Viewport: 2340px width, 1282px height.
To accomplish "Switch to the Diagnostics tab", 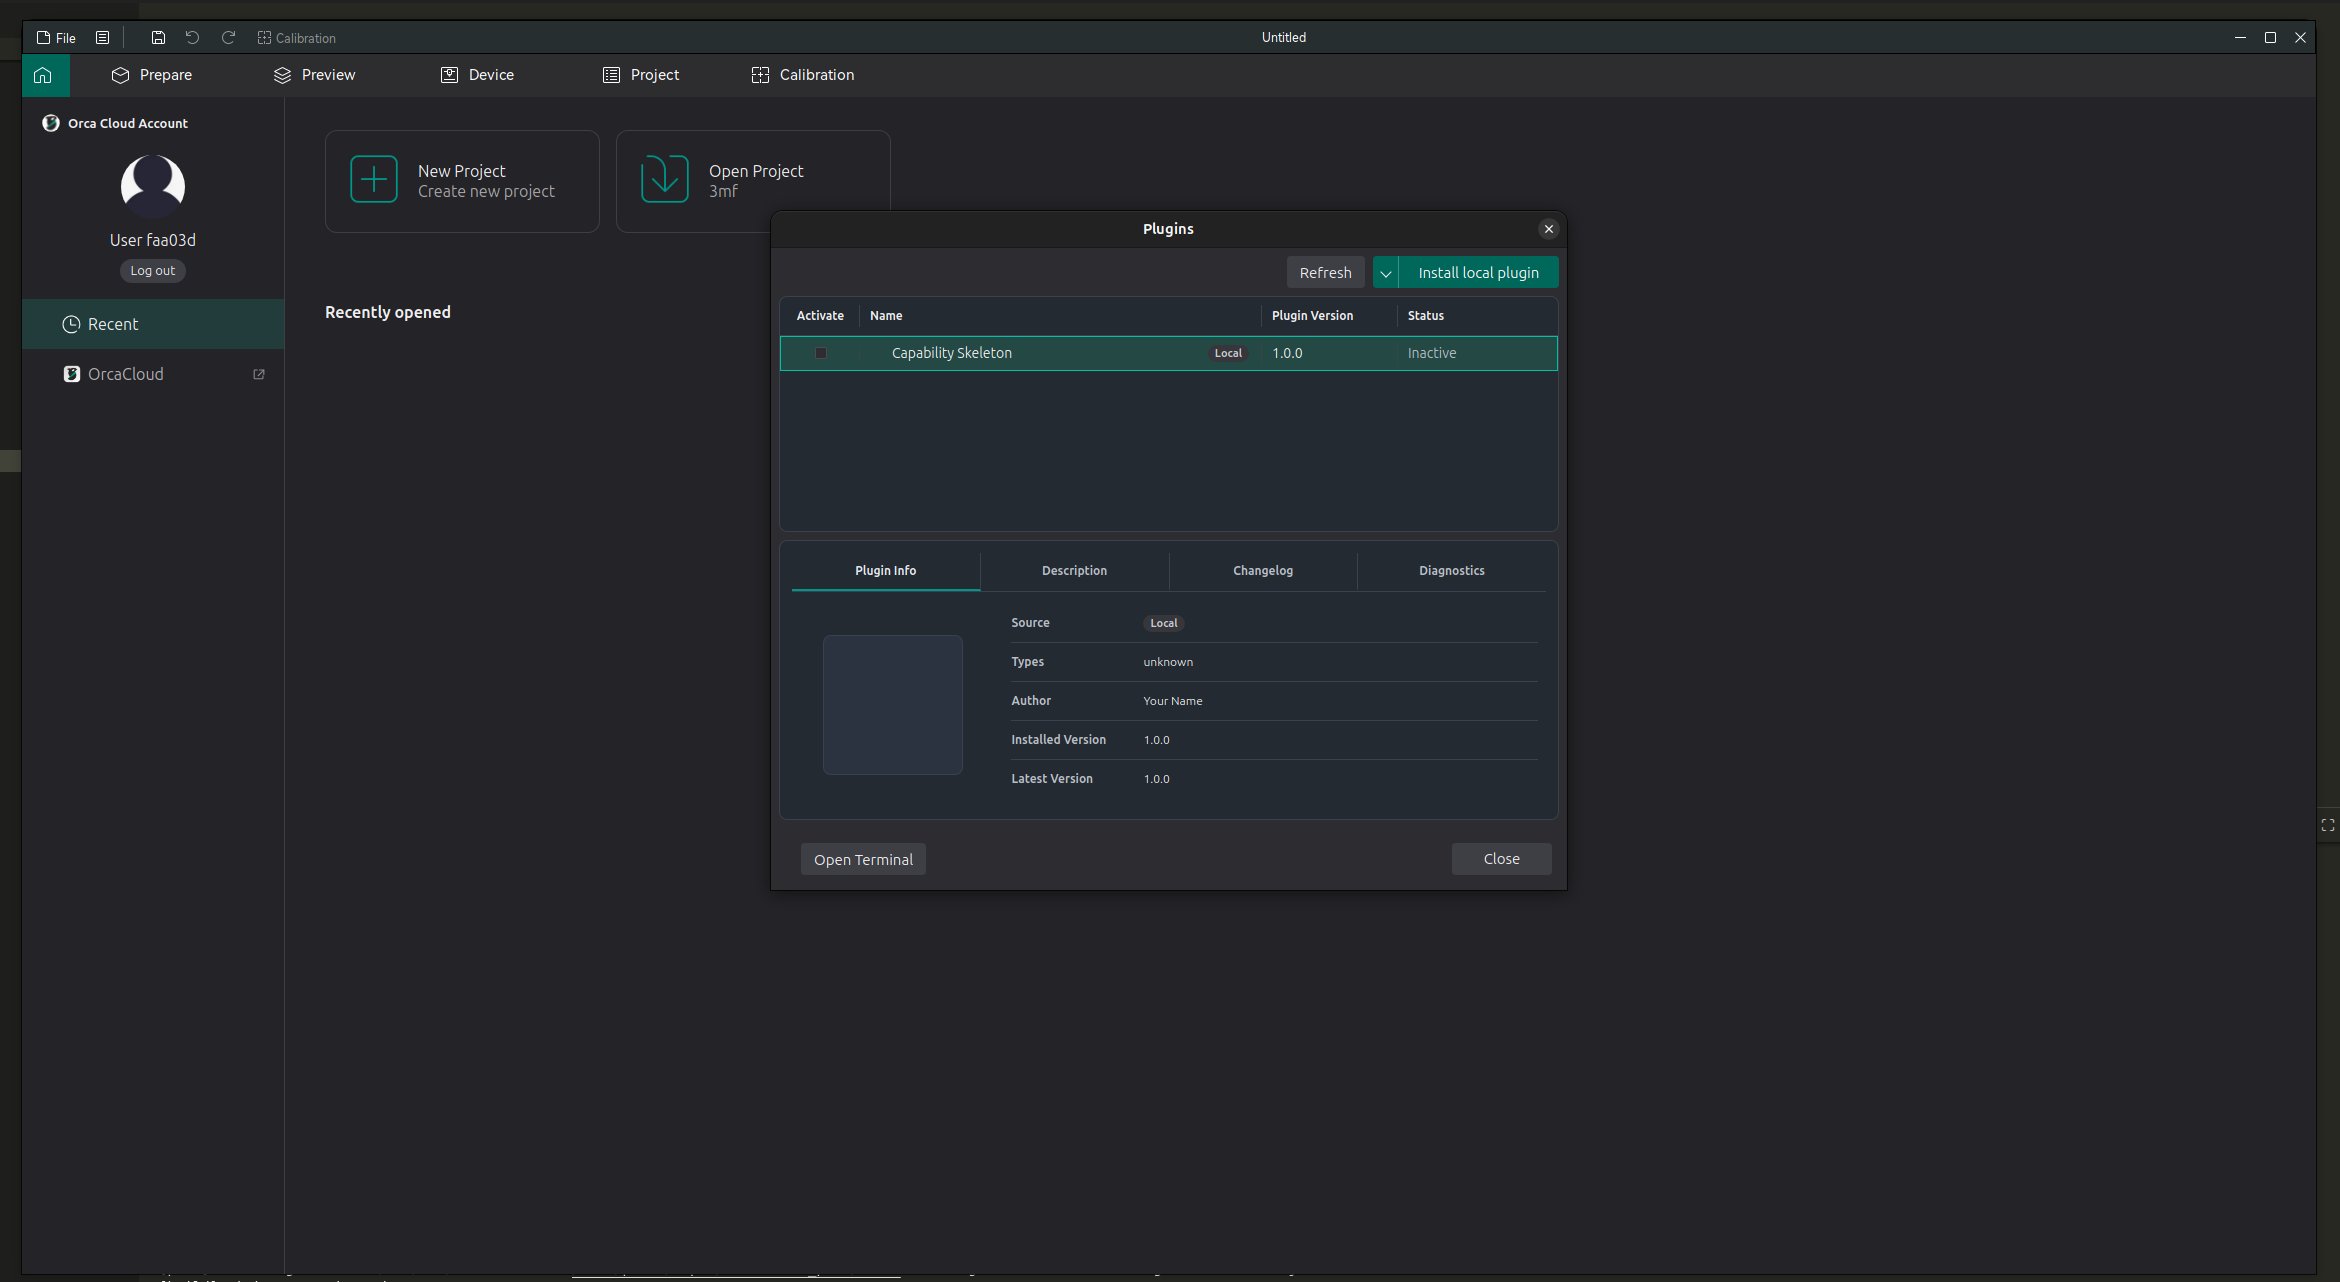I will (x=1452, y=571).
